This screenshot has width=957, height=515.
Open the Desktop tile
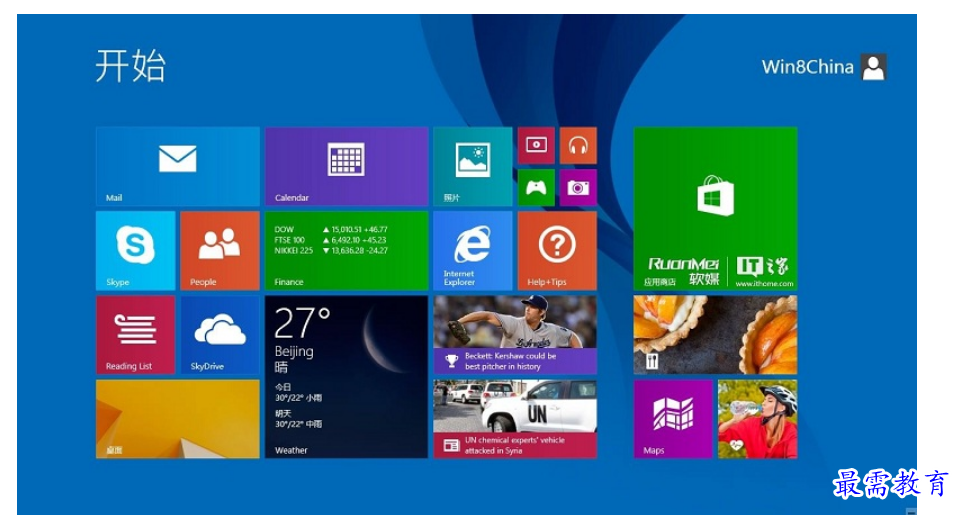tap(178, 419)
